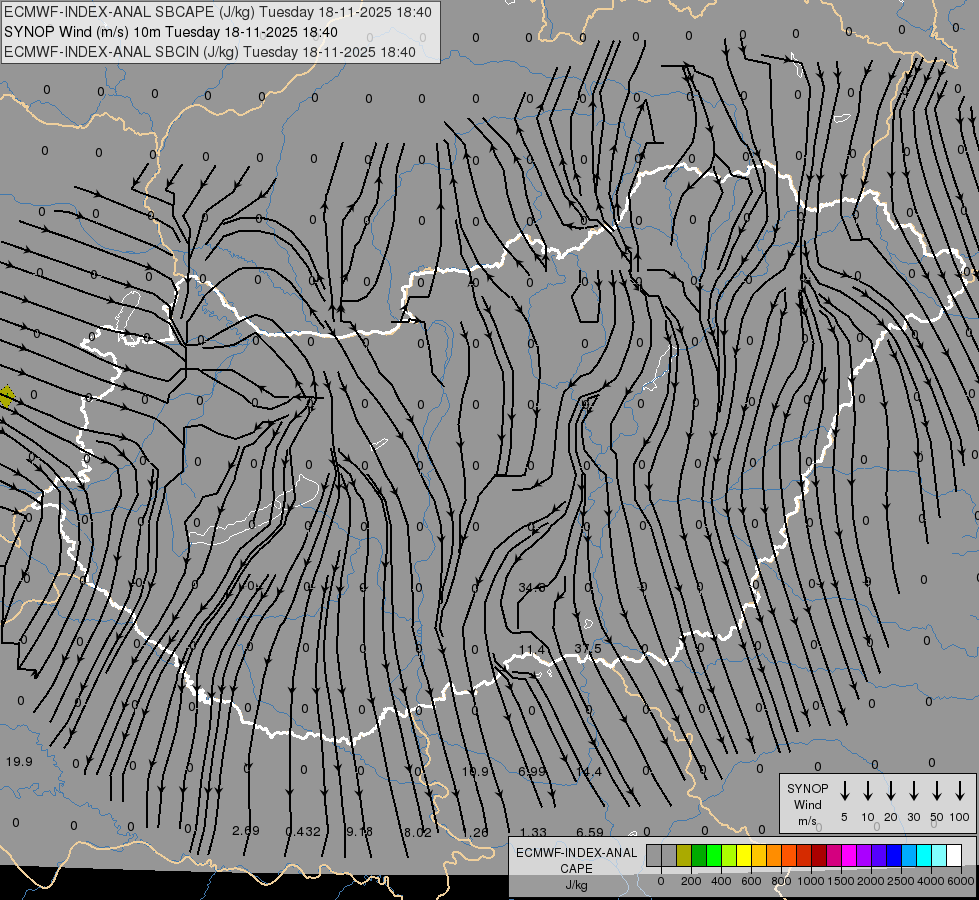Image resolution: width=979 pixels, height=900 pixels.
Task: Click the SYNOP Wind m/s legend label
Action: [807, 804]
